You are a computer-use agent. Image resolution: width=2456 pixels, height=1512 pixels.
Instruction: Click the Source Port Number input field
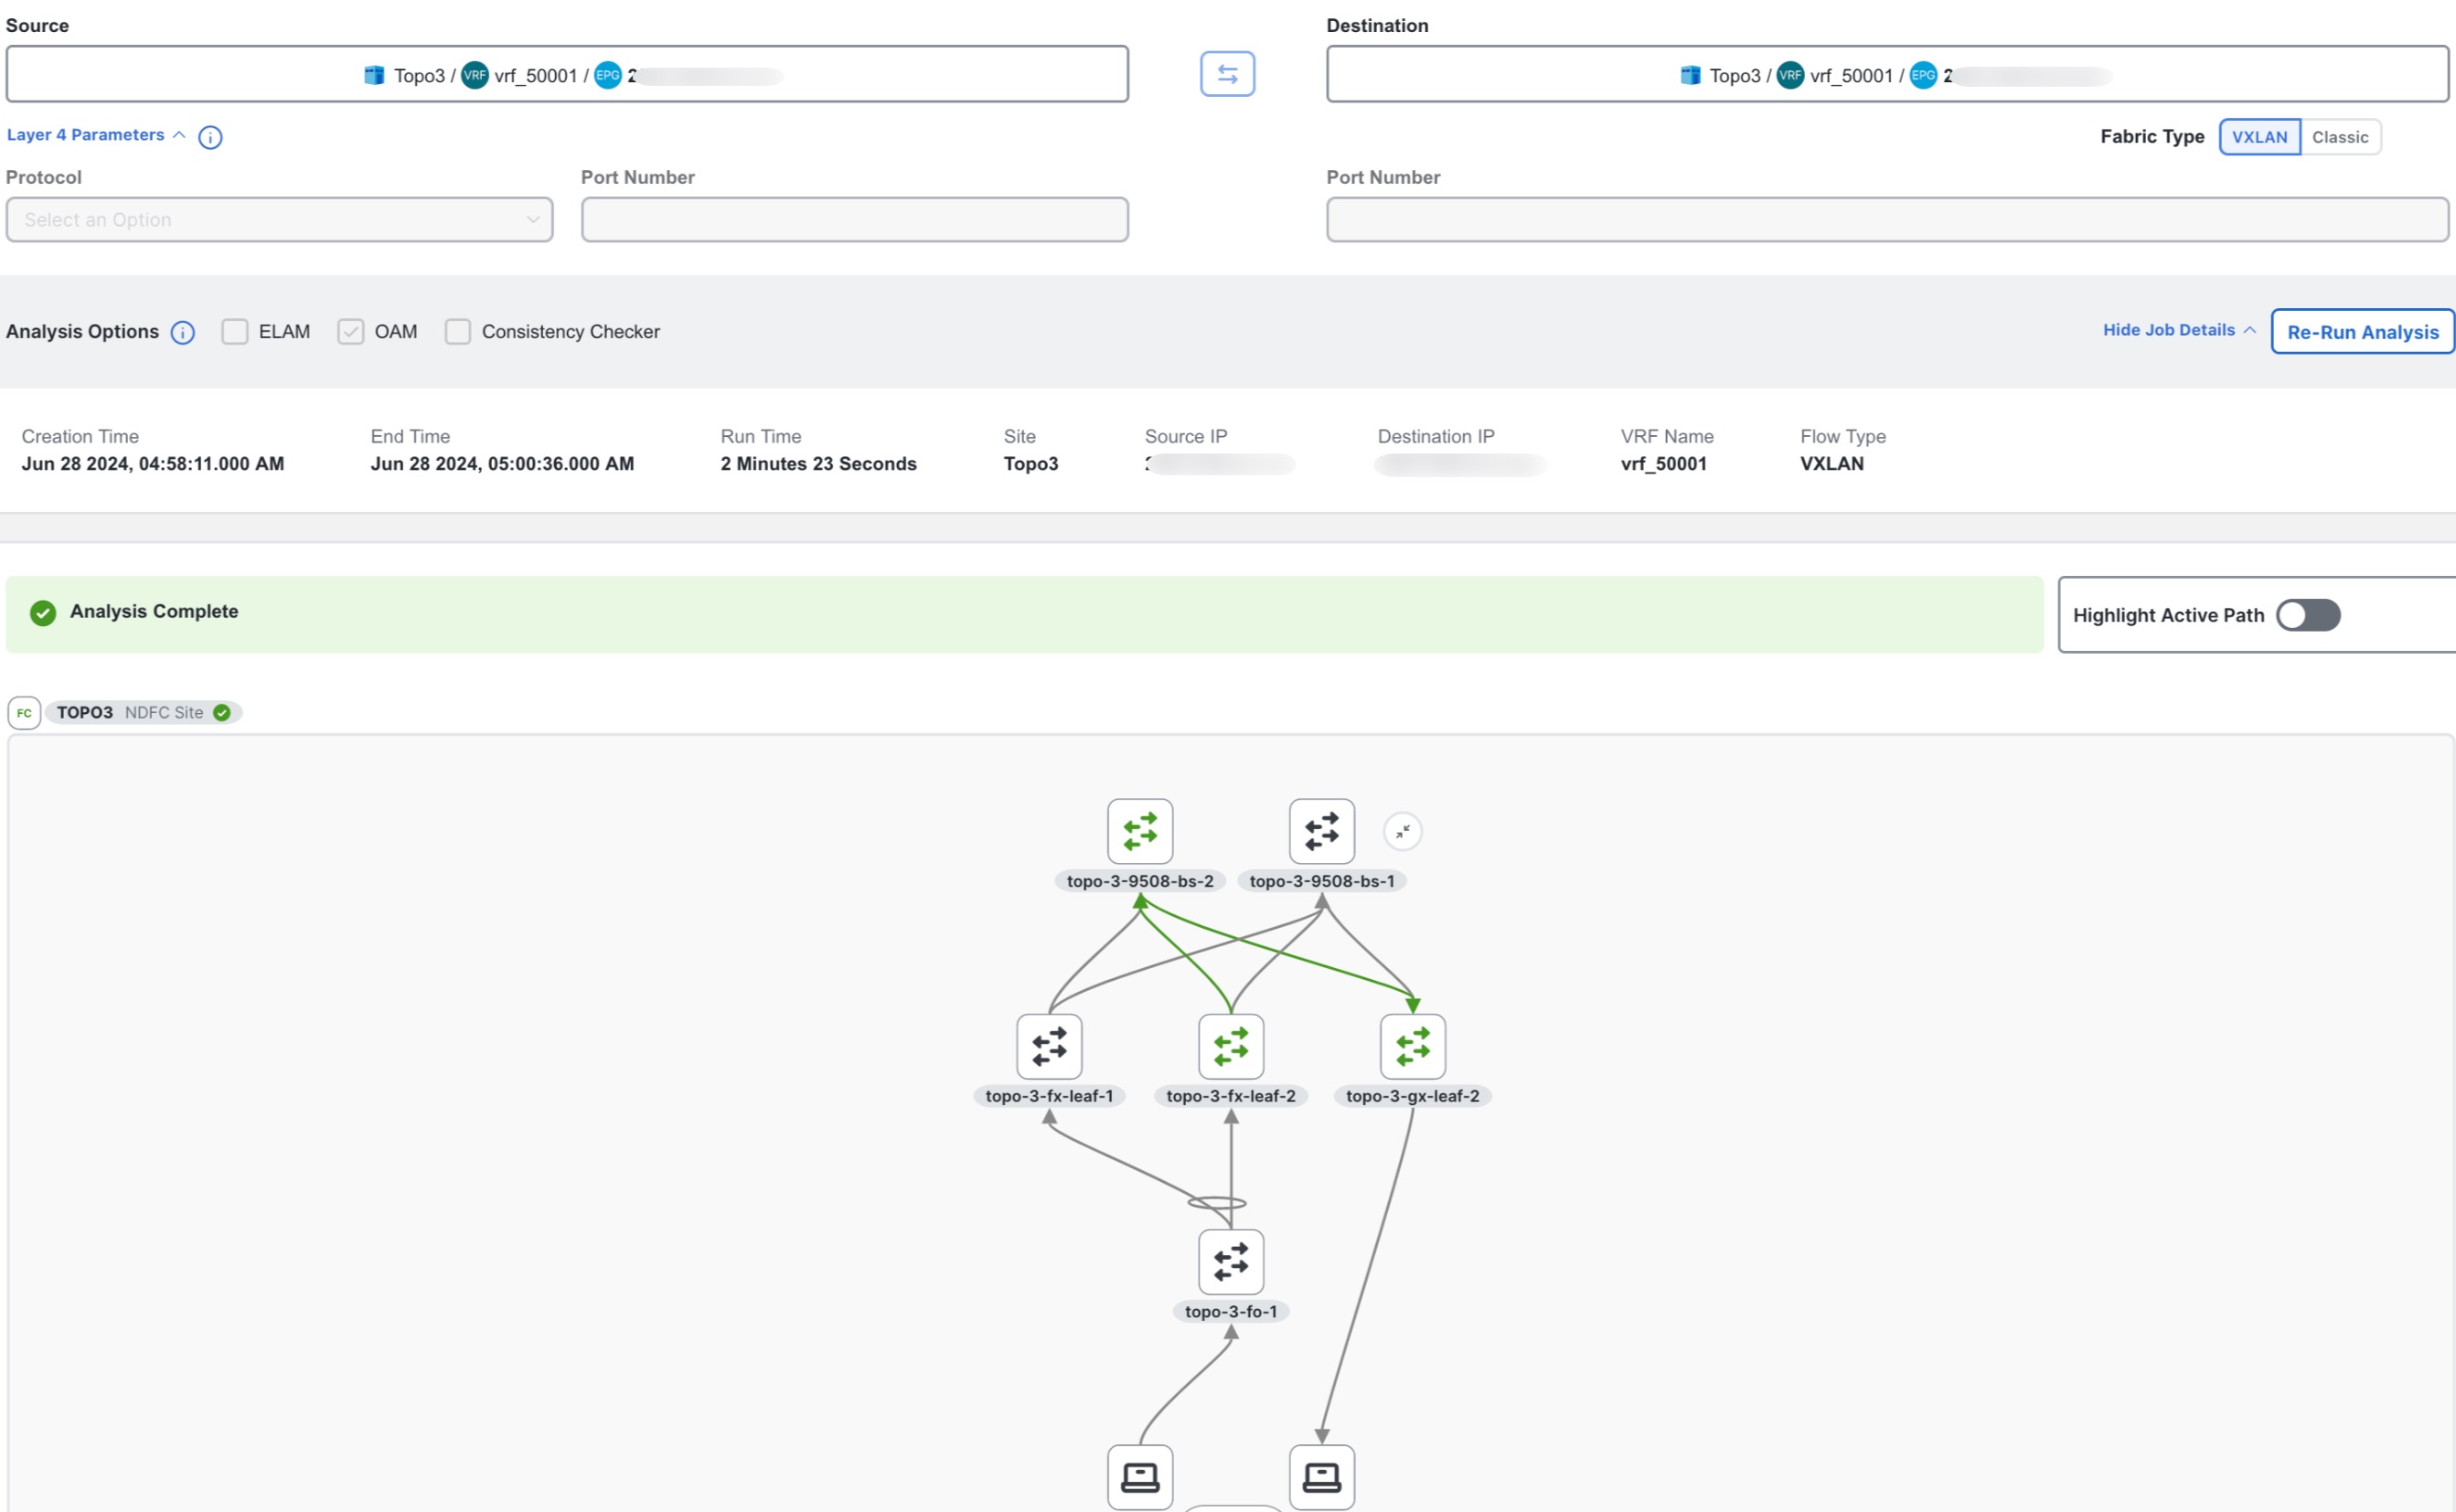pos(854,218)
